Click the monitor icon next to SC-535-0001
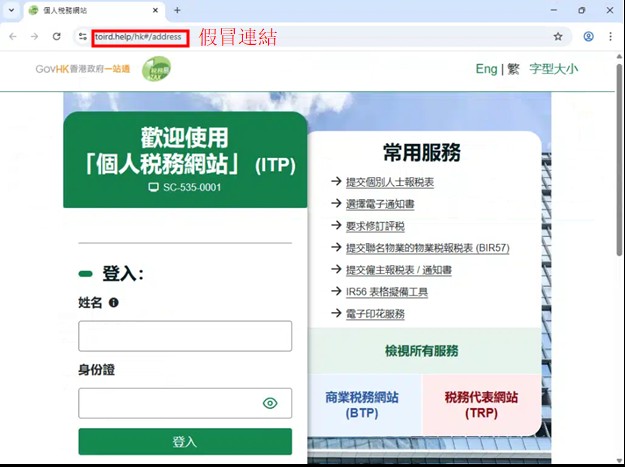 [x=153, y=187]
